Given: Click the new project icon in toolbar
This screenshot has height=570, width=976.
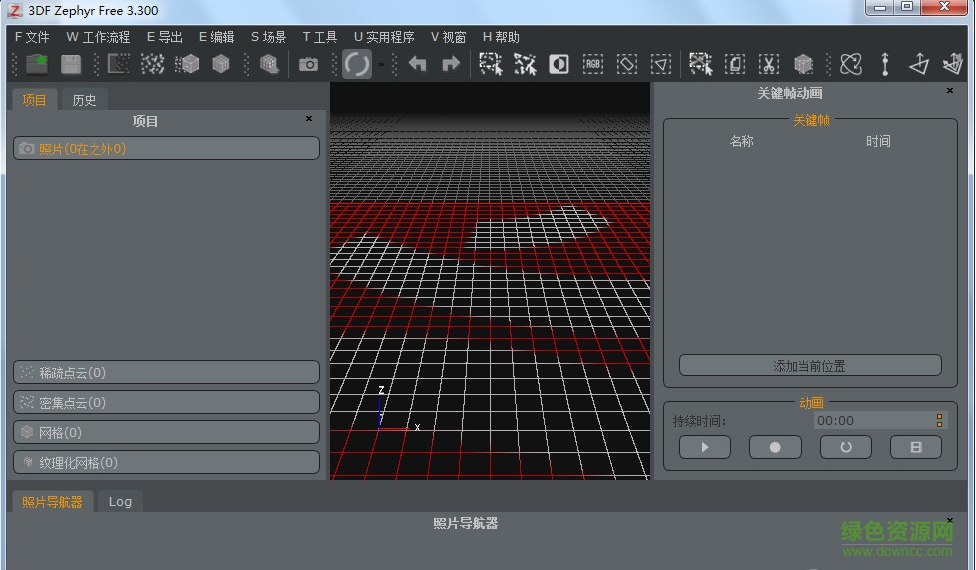Looking at the screenshot, I should point(37,64).
